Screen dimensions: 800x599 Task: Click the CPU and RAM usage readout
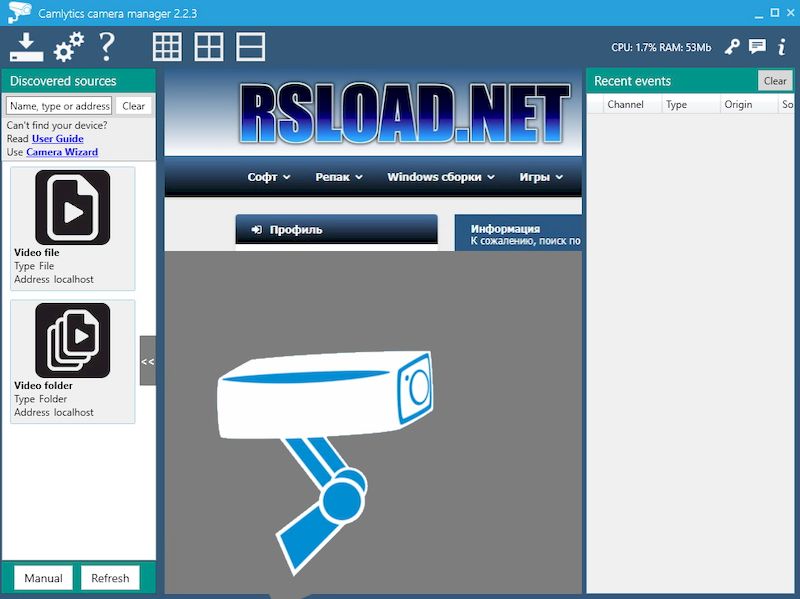[x=661, y=47]
